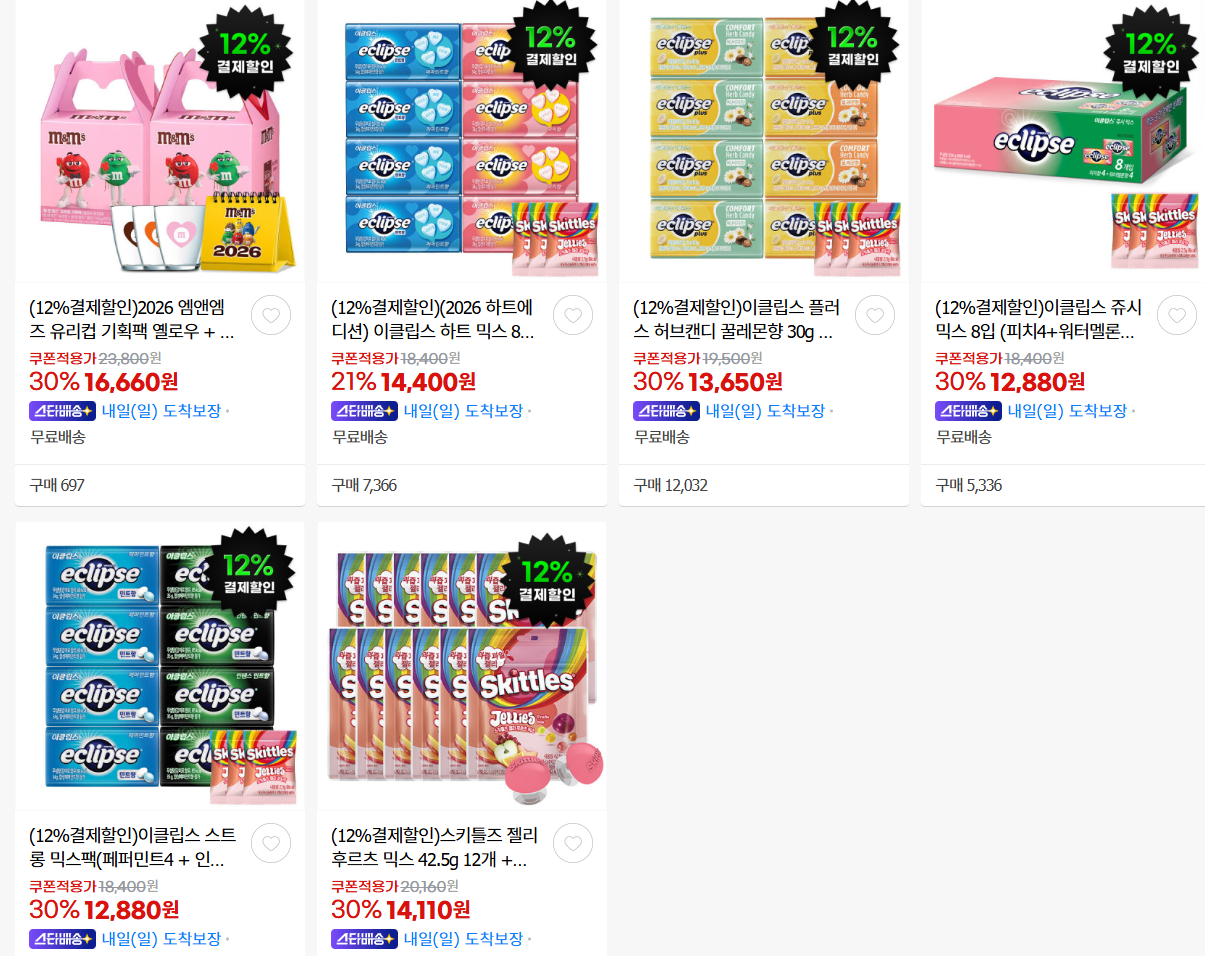Open Eclipse Plus herb candy product image
The width and height of the screenshot is (1205, 956).
(x=764, y=140)
